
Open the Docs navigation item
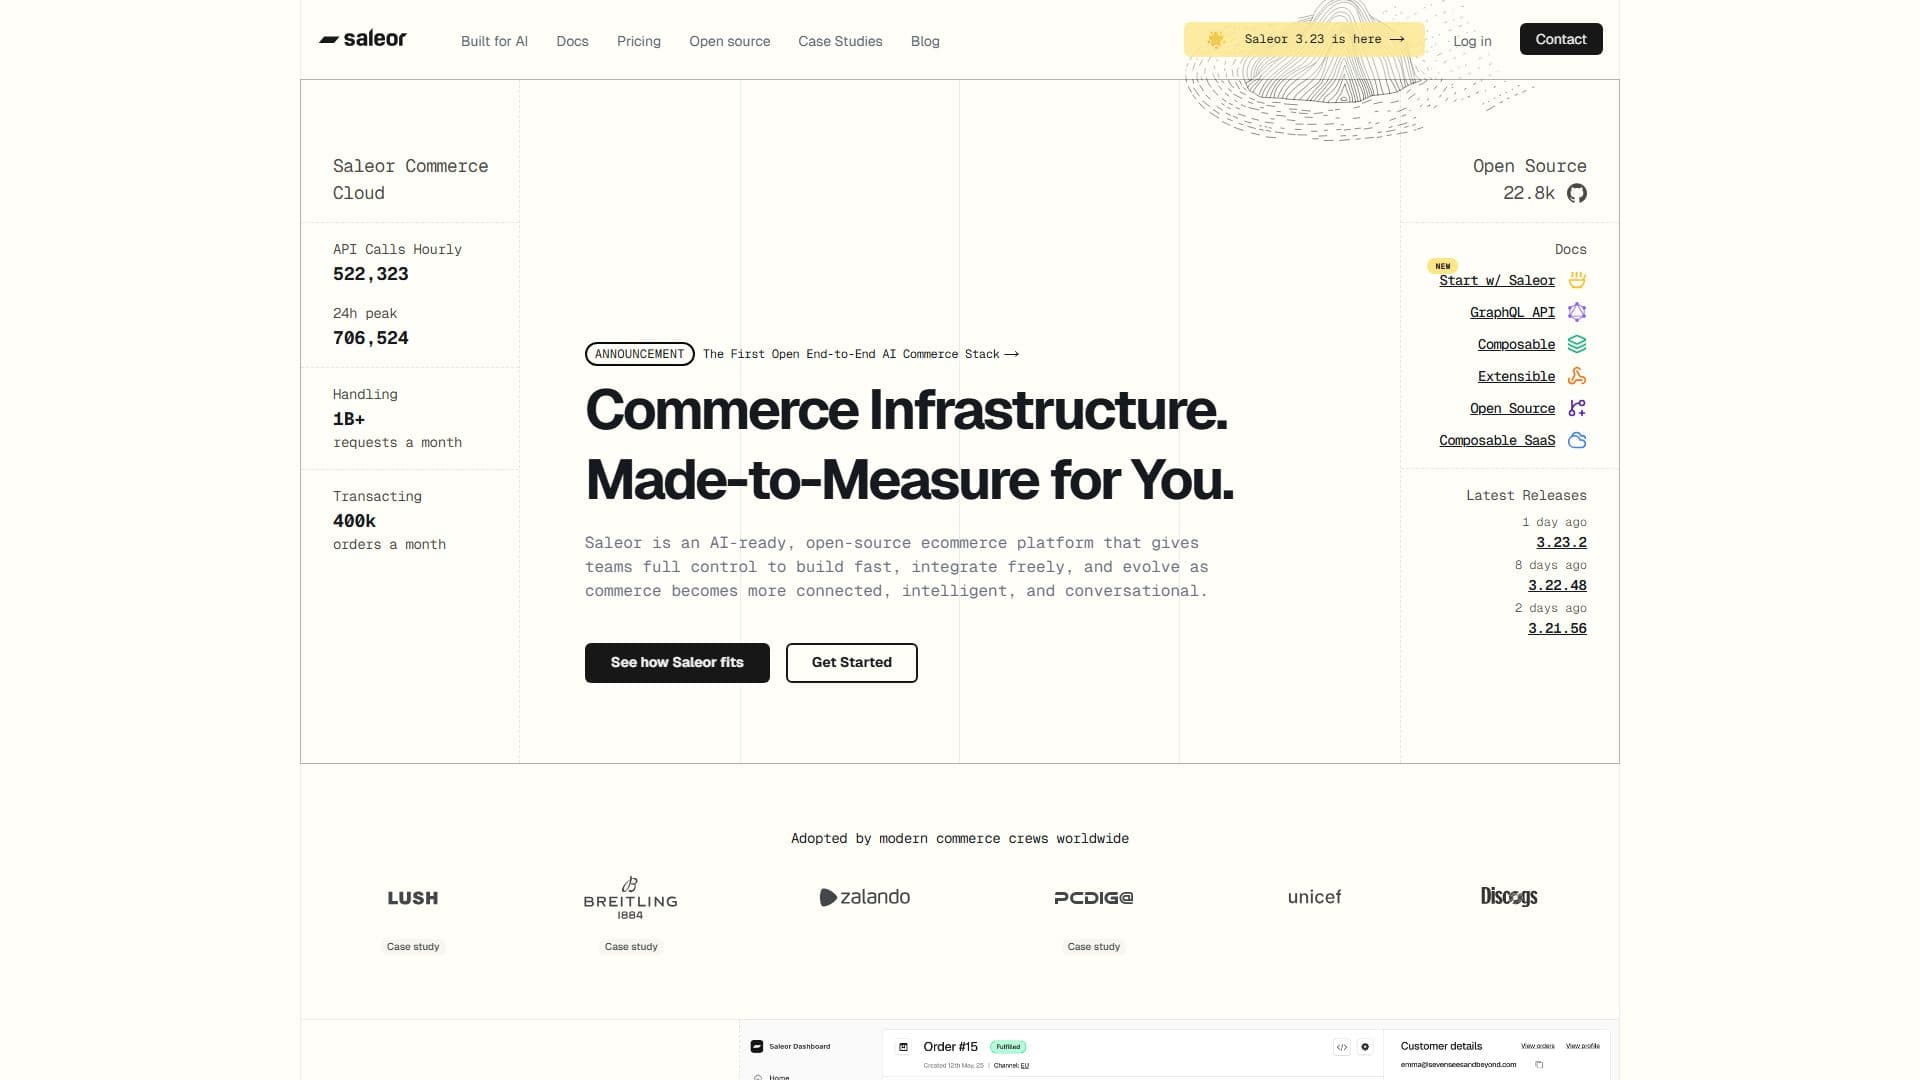pyautogui.click(x=572, y=41)
